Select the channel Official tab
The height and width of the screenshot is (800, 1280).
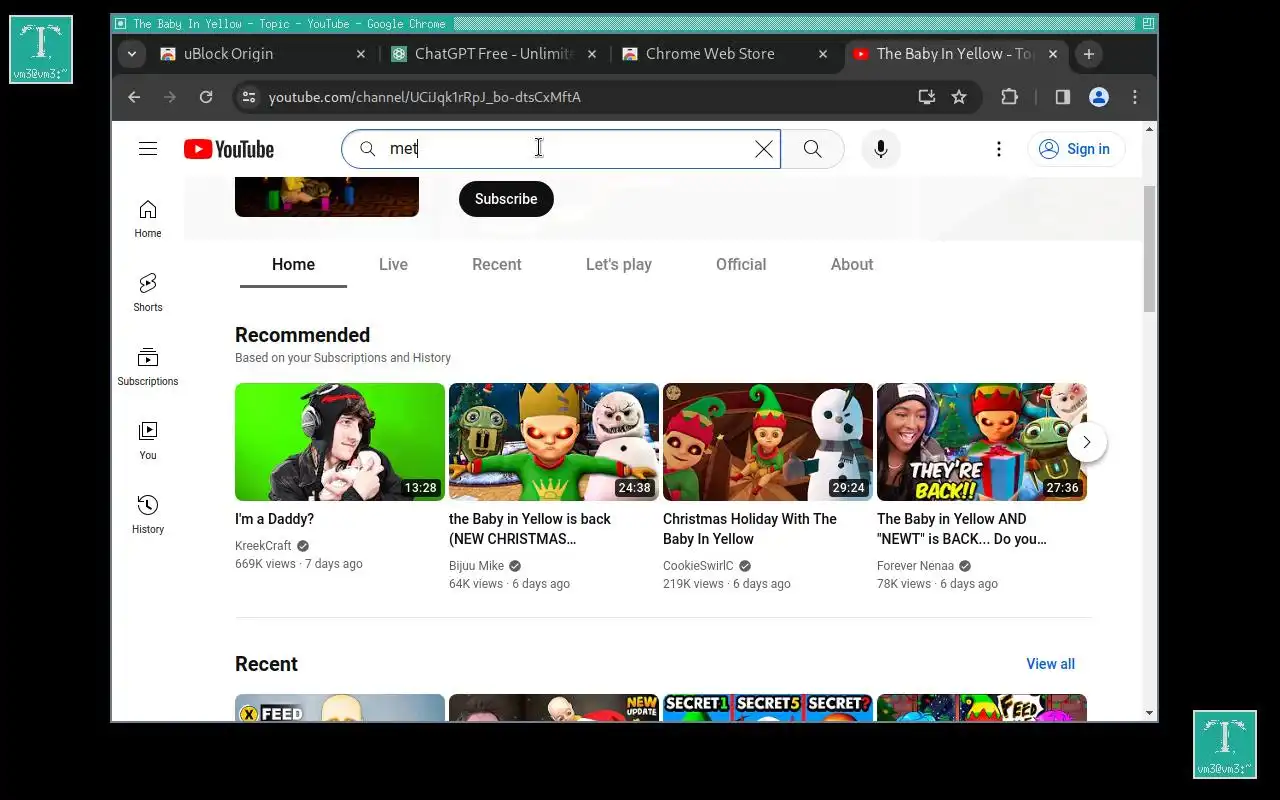(x=741, y=265)
